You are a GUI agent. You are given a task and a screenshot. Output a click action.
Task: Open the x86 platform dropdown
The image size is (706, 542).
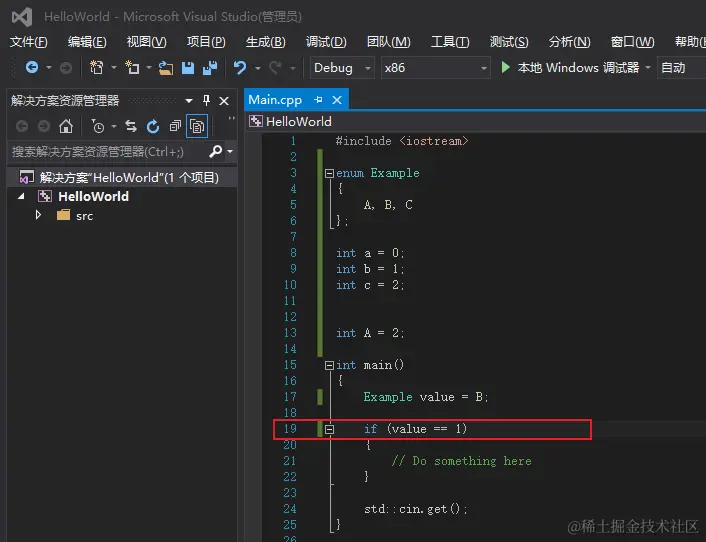click(x=435, y=68)
